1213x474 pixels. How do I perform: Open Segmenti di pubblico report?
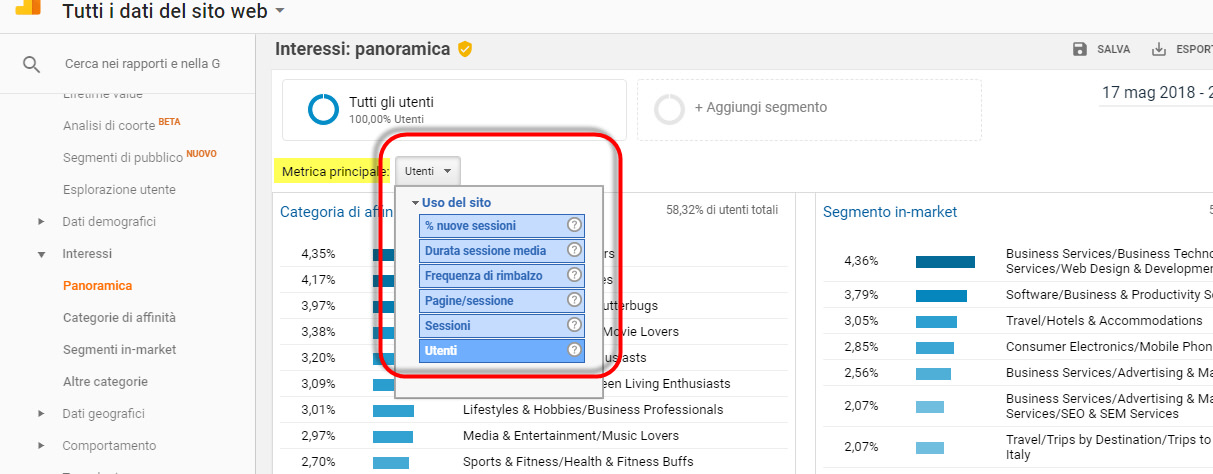(x=123, y=157)
